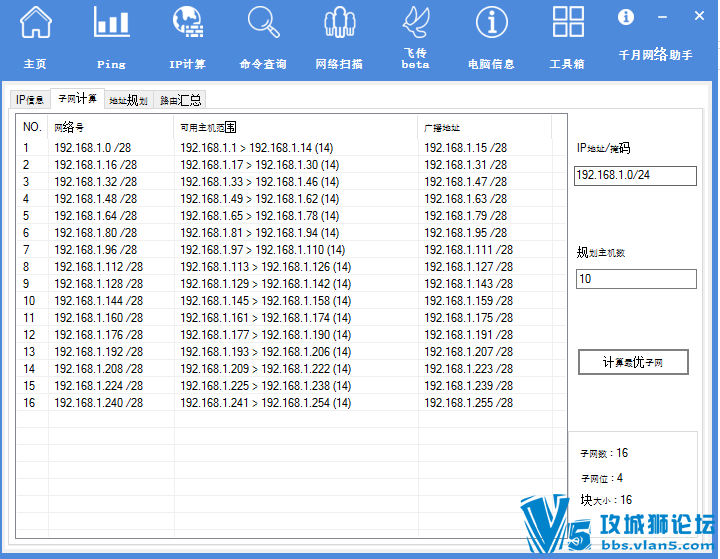Select network 192.168.1.176 /28 cell
Image resolution: width=720 pixels, height=559 pixels.
coord(99,335)
